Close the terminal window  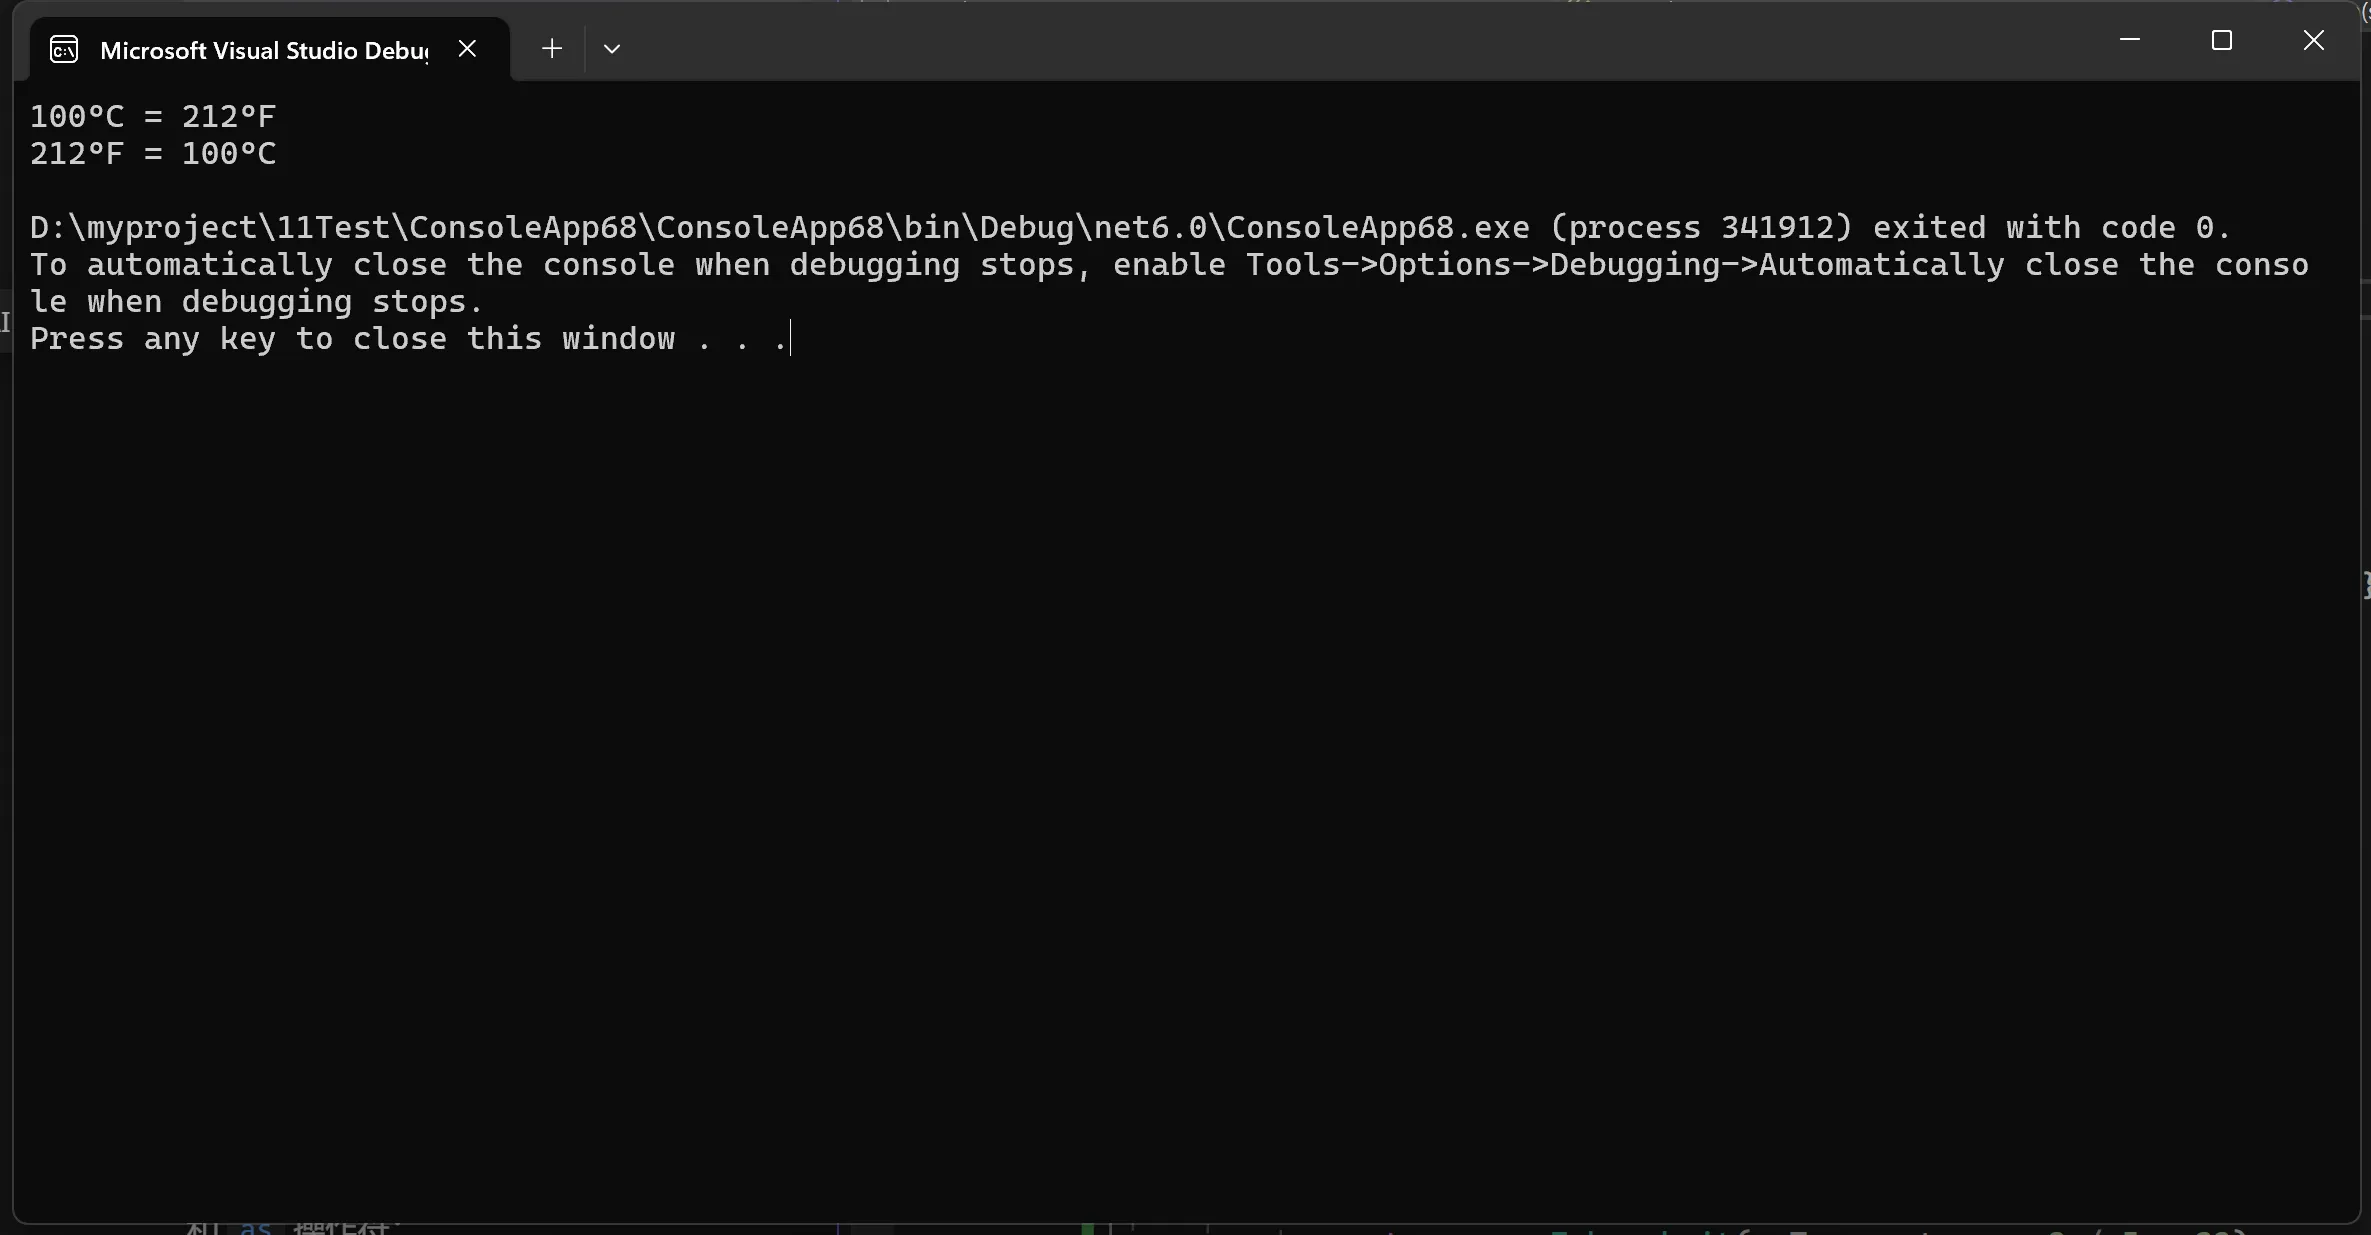(x=2314, y=40)
